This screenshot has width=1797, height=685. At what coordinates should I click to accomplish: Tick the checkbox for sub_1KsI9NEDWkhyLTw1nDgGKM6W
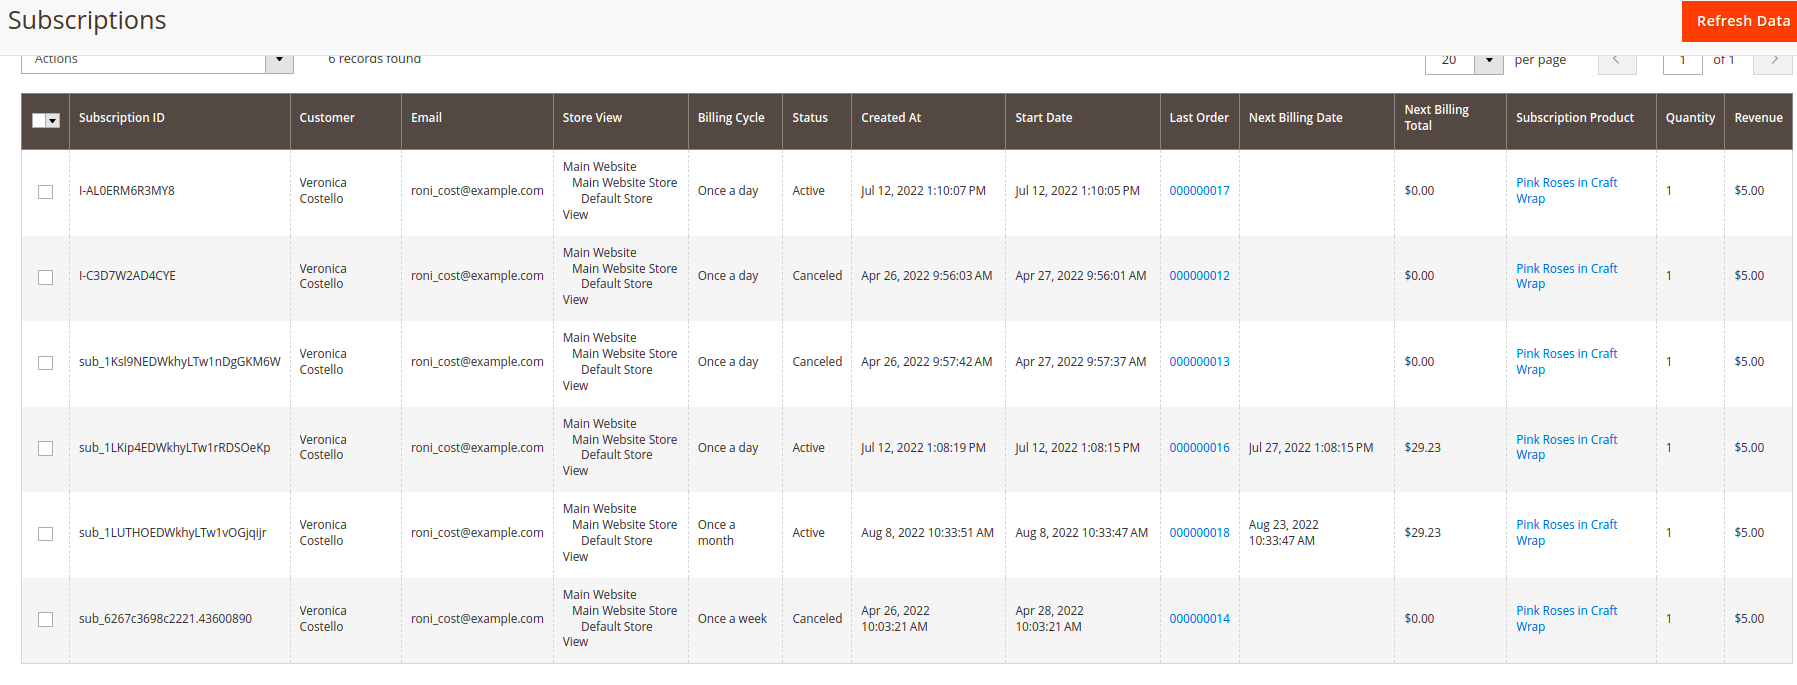(x=46, y=362)
